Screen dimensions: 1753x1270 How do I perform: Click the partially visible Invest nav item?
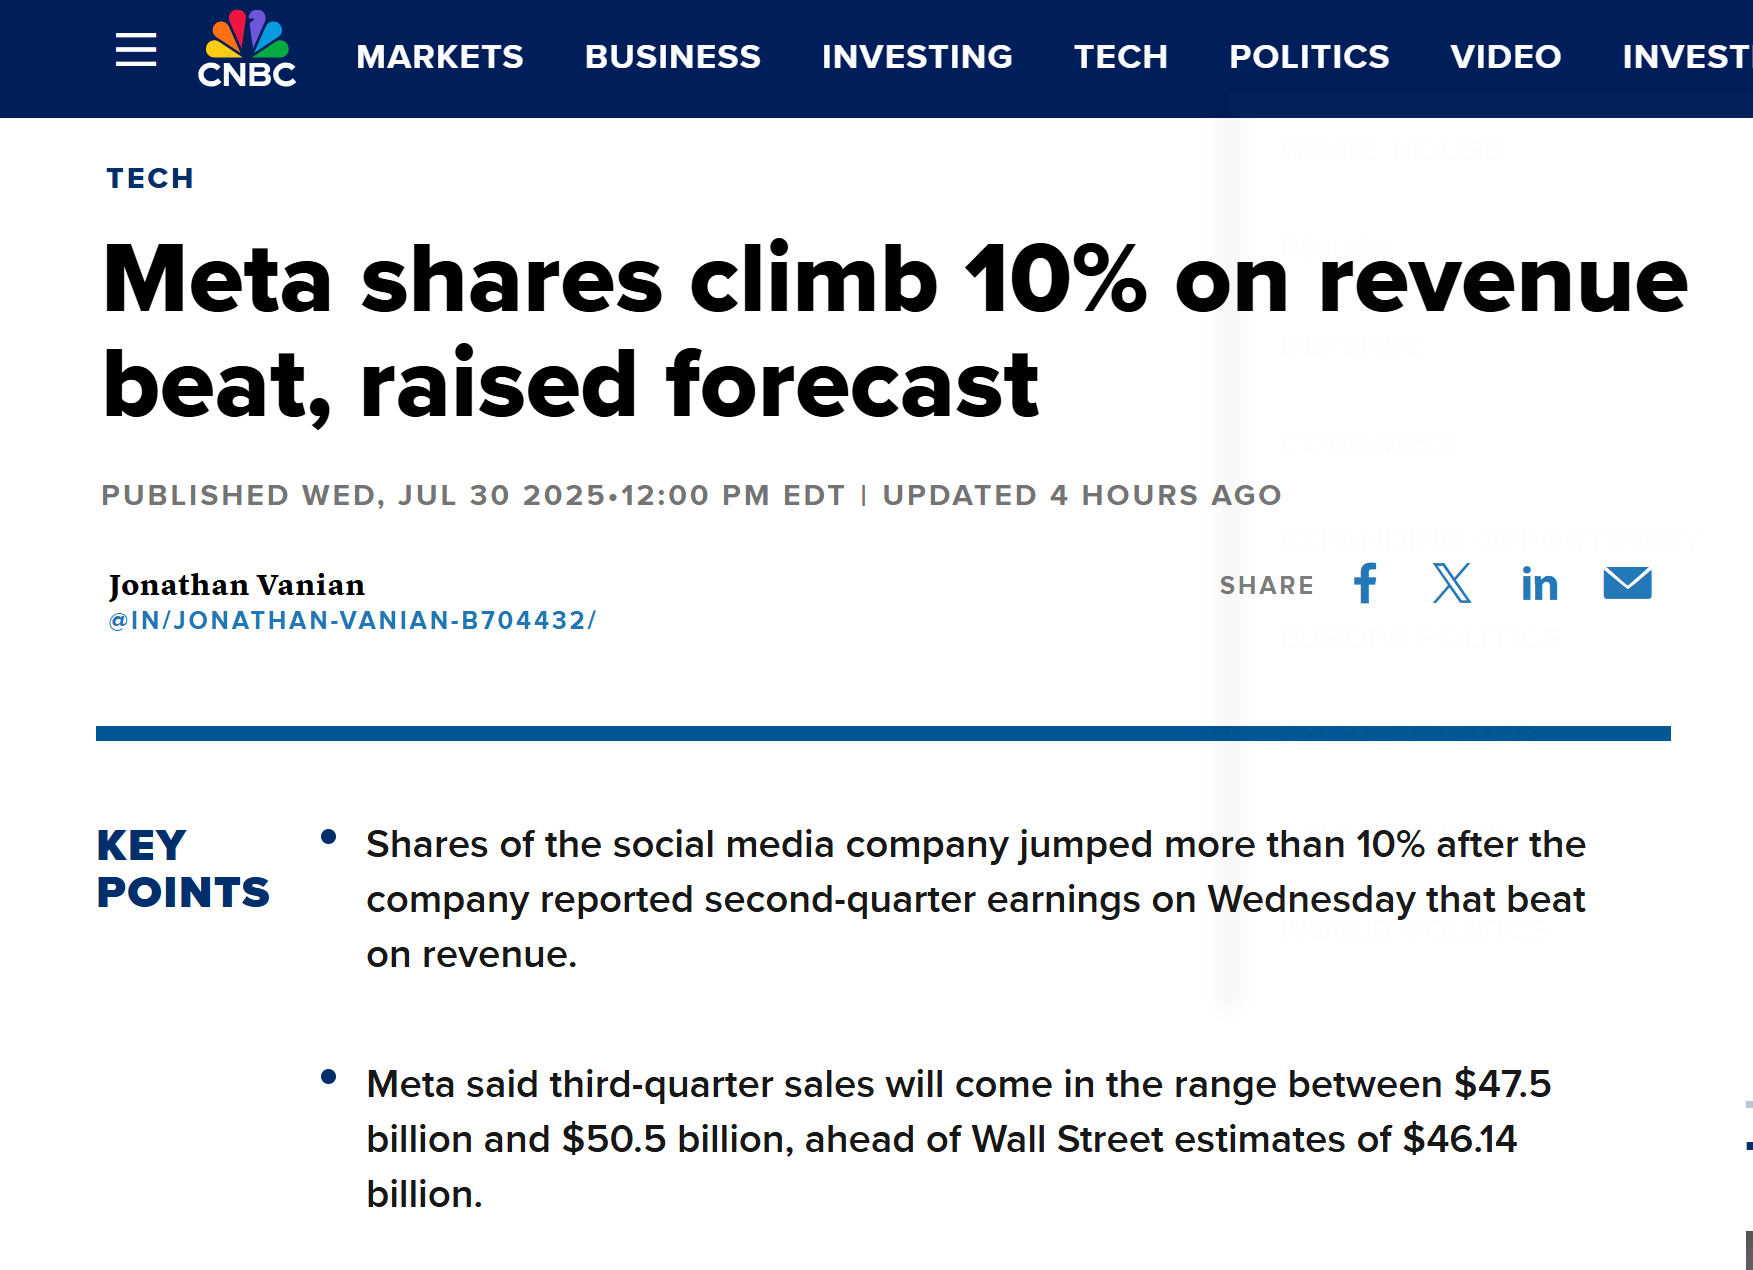[x=1686, y=57]
